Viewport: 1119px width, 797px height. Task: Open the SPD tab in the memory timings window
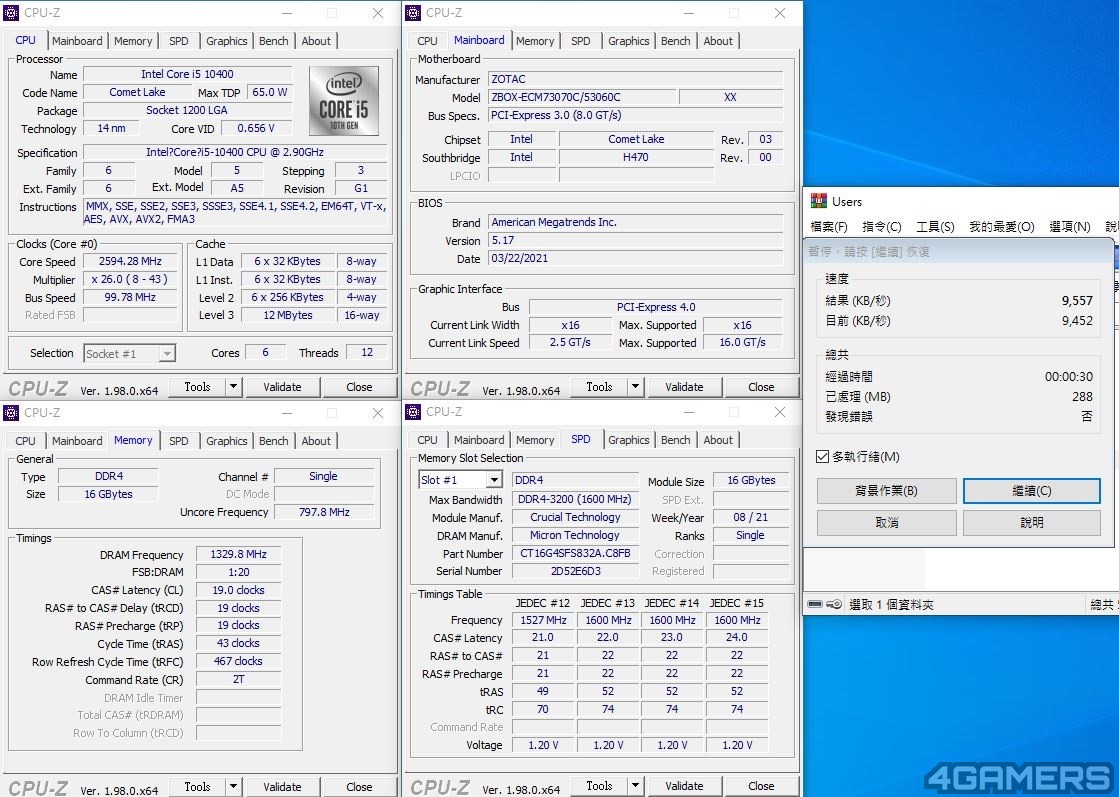point(178,441)
